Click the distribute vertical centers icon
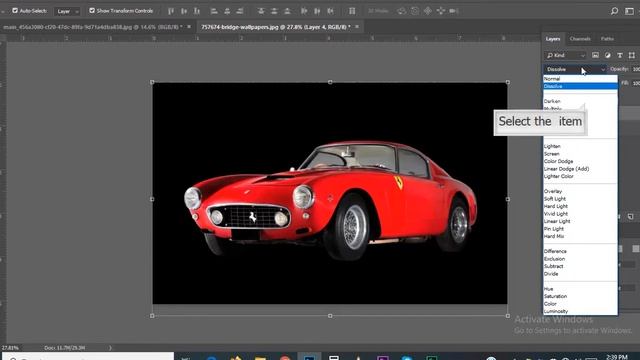Image resolution: width=640 pixels, height=360 pixels. tap(274, 11)
